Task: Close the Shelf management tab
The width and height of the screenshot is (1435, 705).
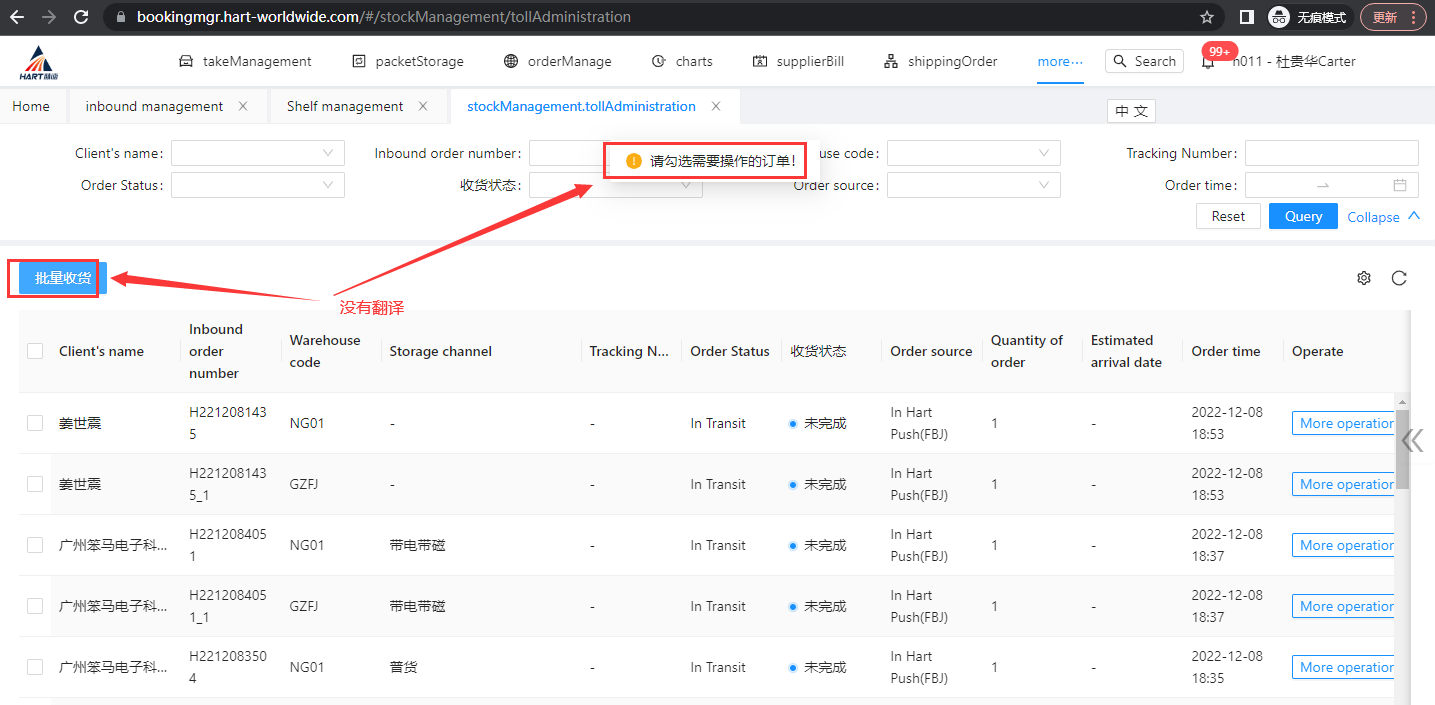Action: (423, 106)
